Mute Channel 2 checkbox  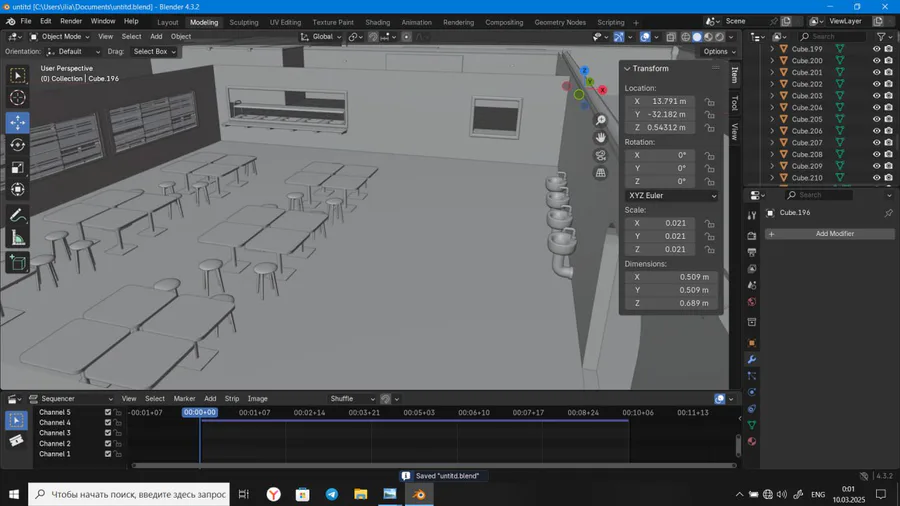click(x=108, y=443)
